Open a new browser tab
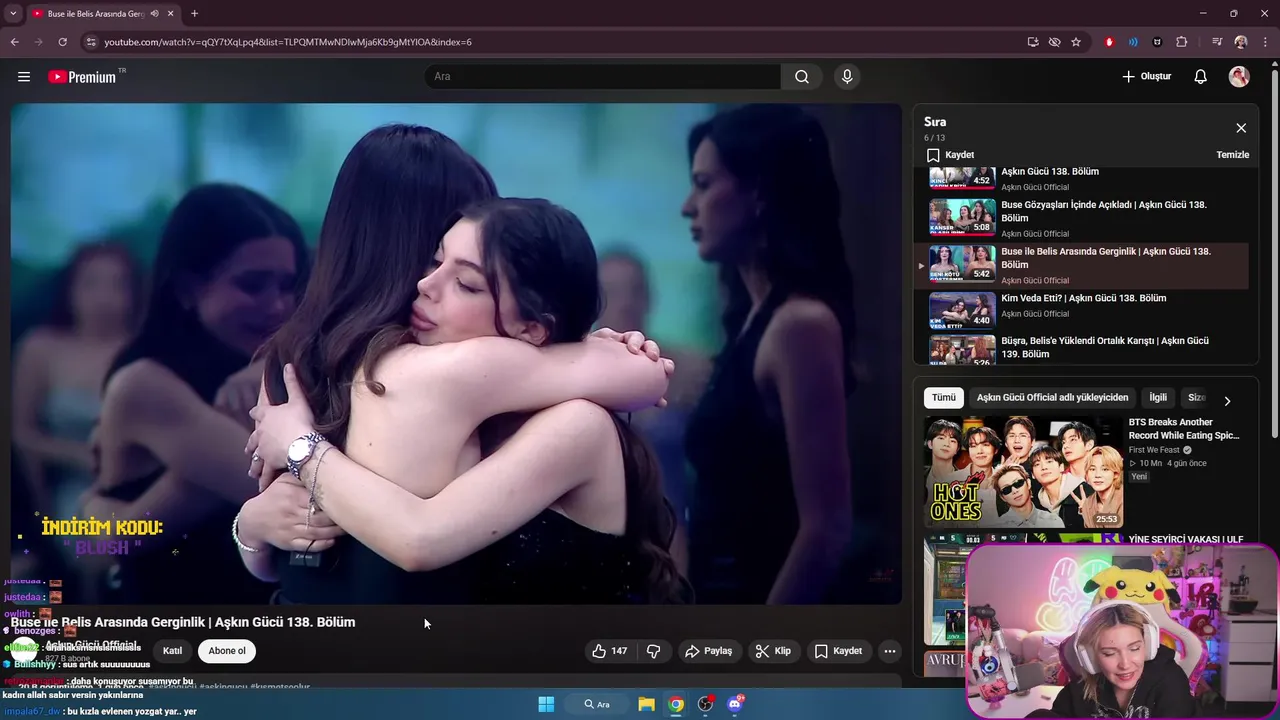 pos(194,14)
